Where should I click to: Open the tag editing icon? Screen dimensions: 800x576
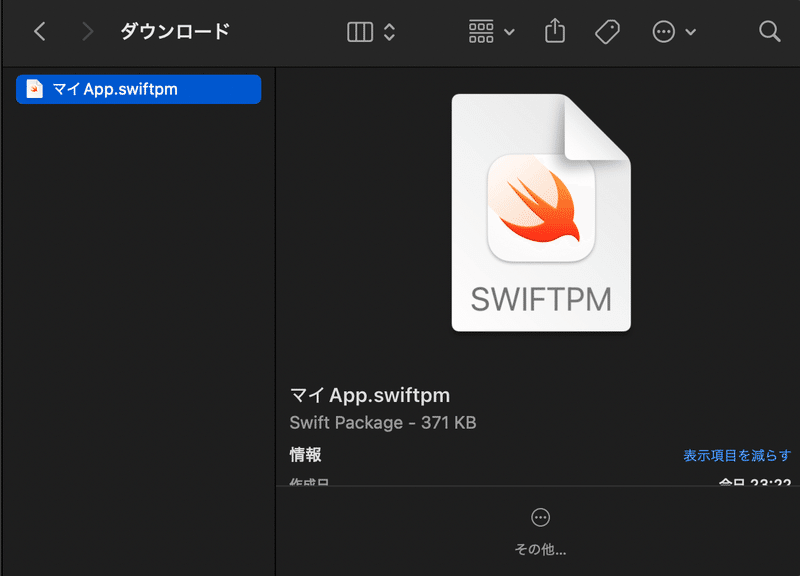coord(607,32)
